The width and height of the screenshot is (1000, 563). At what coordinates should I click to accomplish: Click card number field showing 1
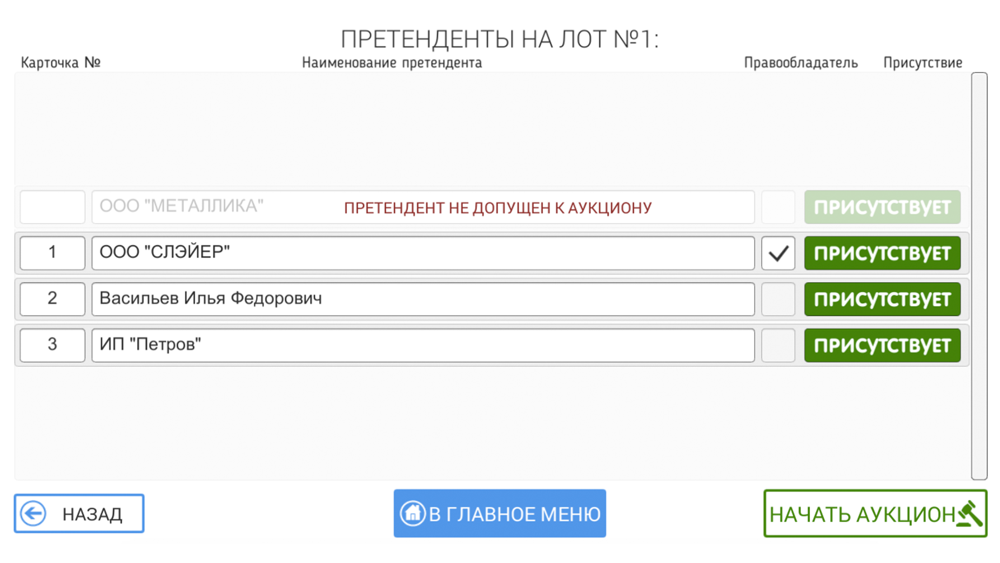(x=52, y=253)
